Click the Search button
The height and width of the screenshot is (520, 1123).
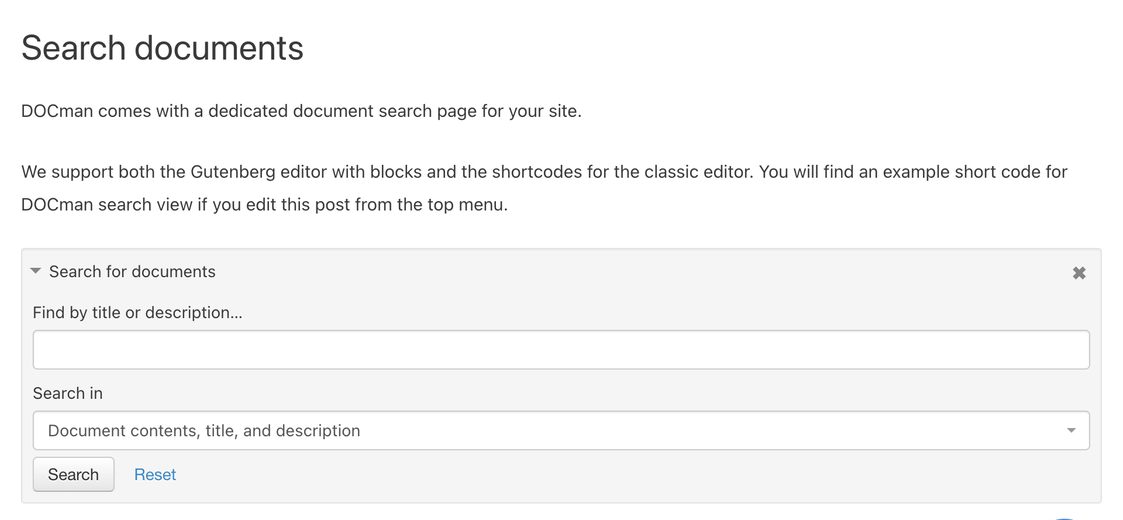click(73, 474)
